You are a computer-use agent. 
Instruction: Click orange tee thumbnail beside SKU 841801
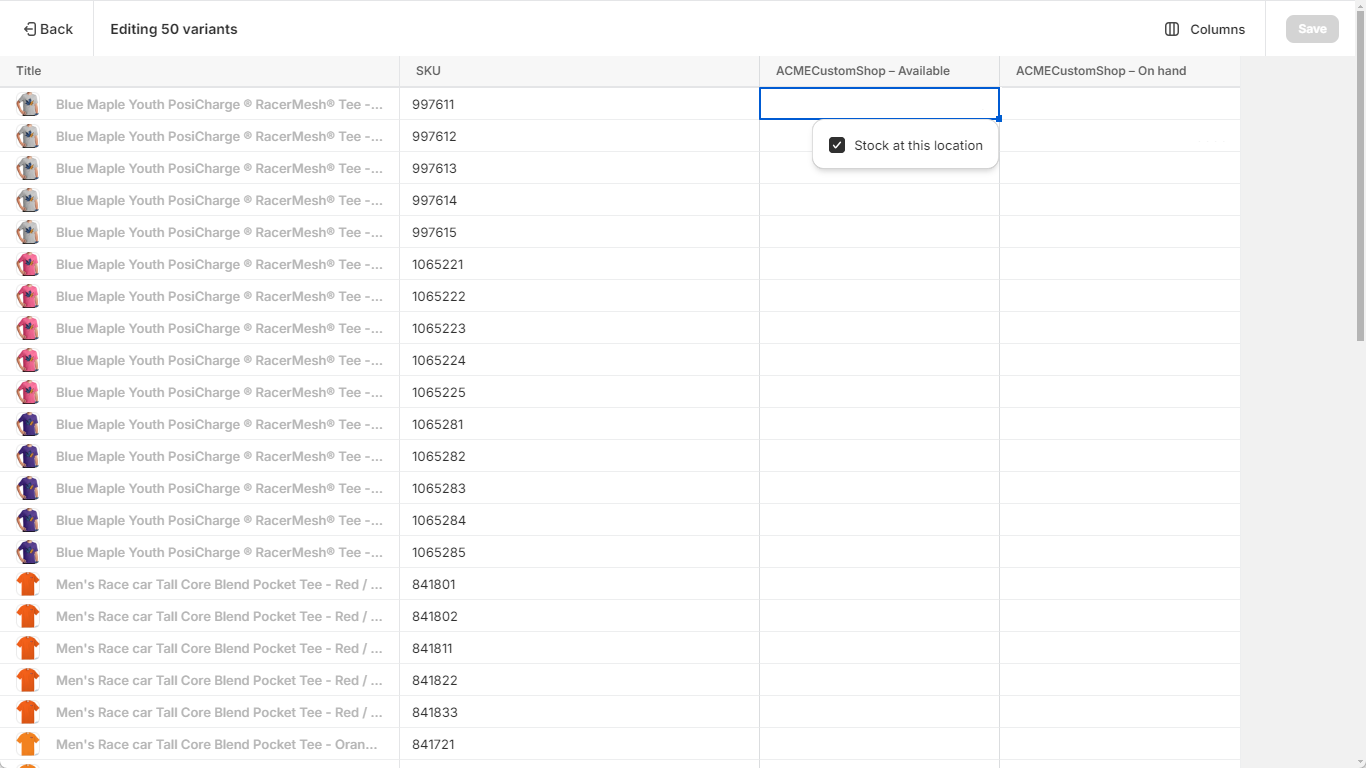pyautogui.click(x=28, y=584)
